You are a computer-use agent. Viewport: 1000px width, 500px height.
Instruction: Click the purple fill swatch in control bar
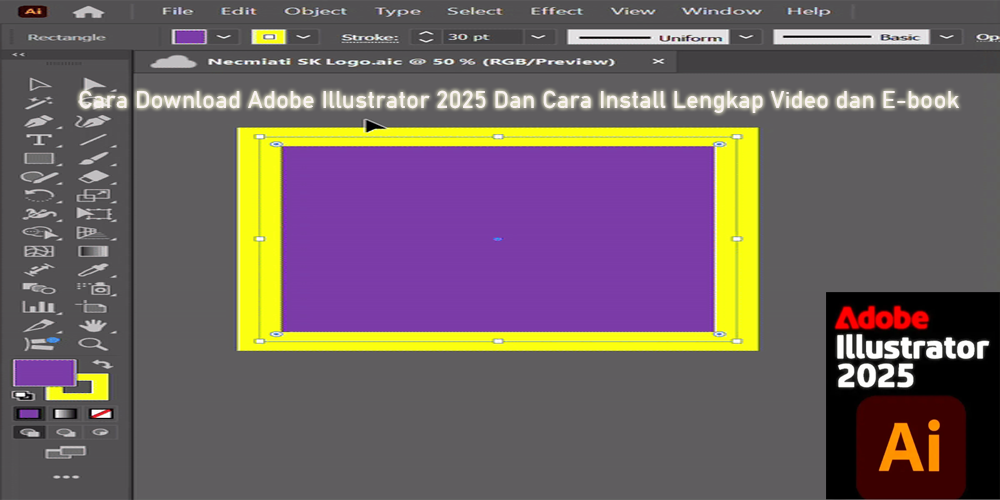point(189,37)
